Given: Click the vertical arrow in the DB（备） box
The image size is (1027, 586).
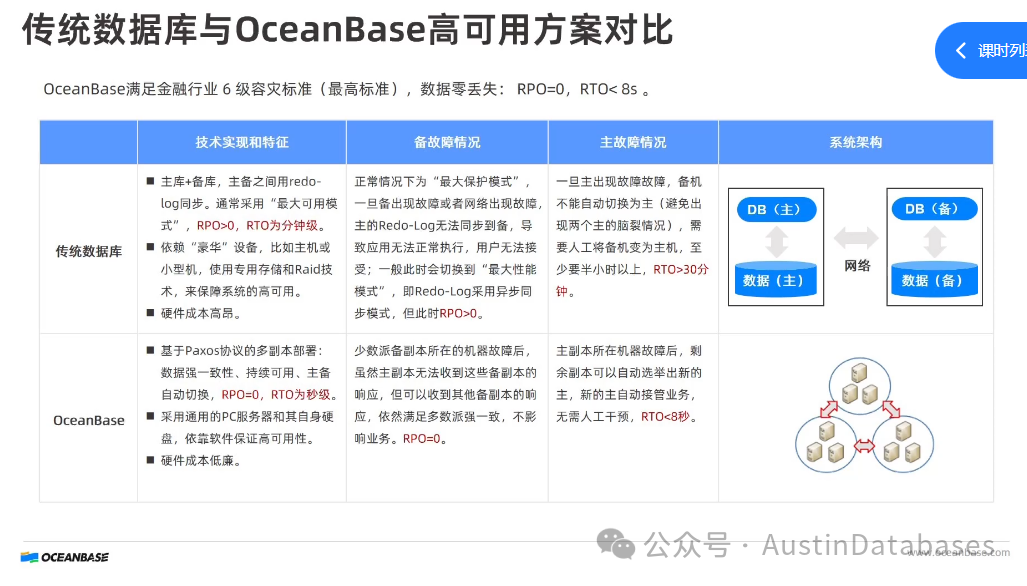Looking at the screenshot, I should [x=935, y=242].
